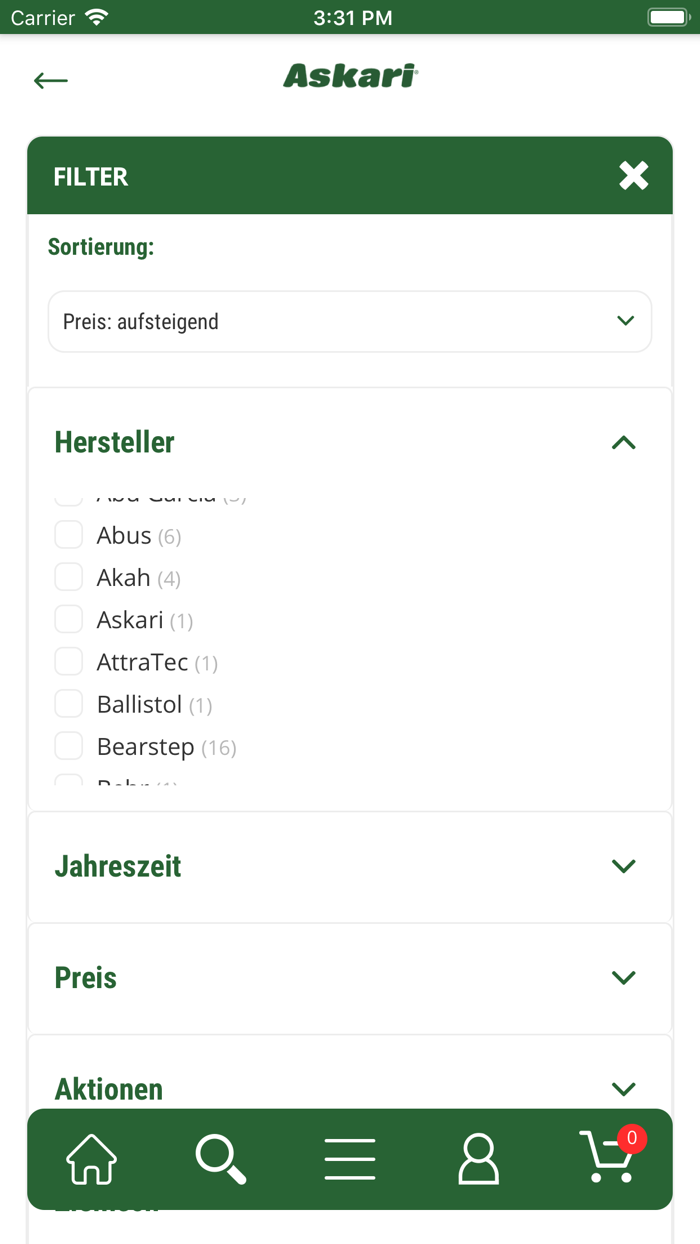
Task: Go back using the arrow icon
Action: (50, 80)
